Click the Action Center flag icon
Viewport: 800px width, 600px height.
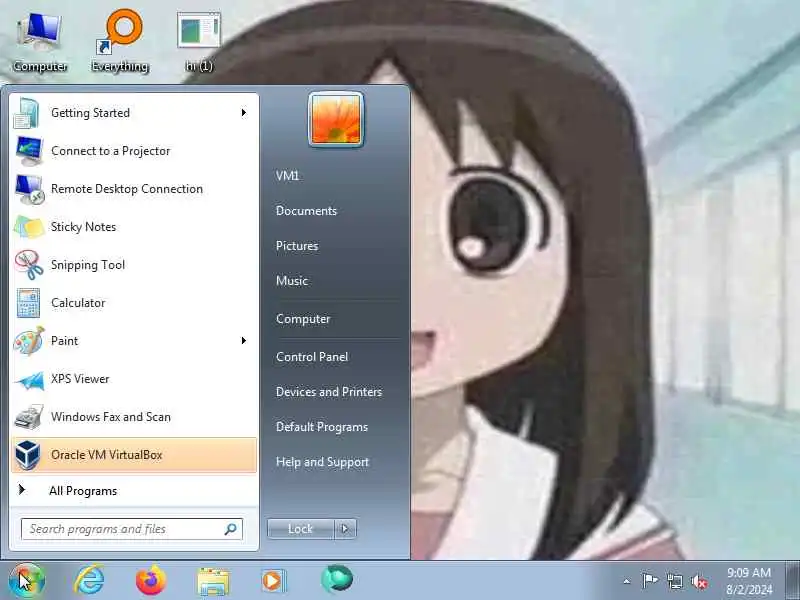pos(649,581)
